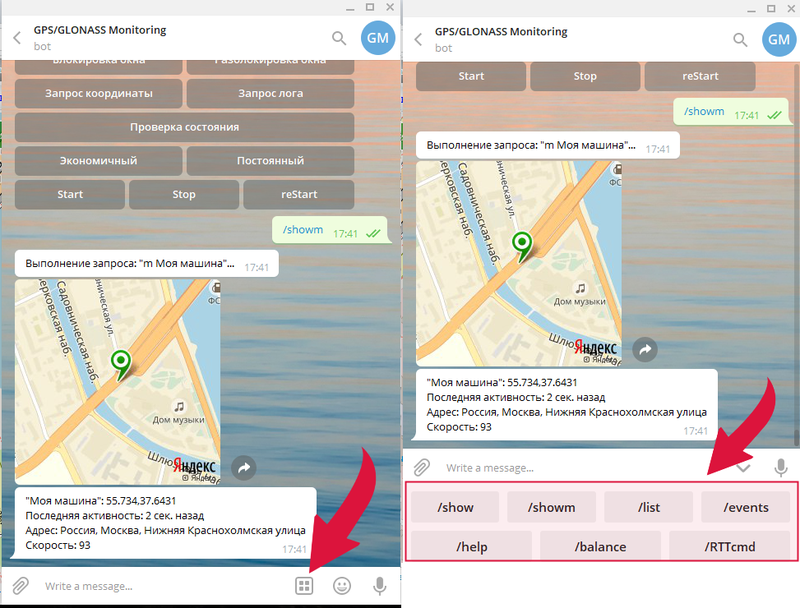
Task: Select the /balance command button
Action: point(601,546)
